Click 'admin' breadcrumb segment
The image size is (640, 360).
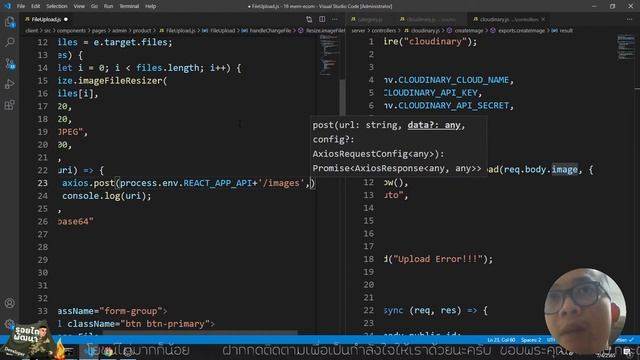point(119,31)
